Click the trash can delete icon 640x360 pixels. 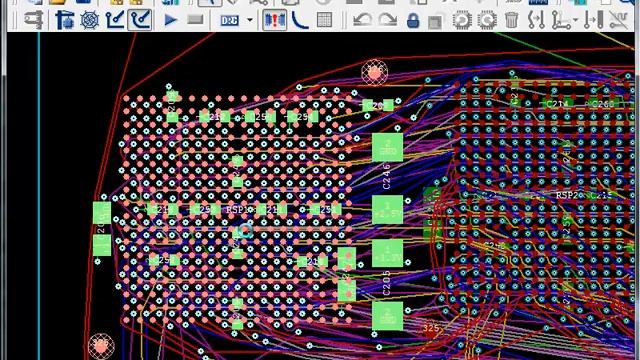[x=511, y=20]
